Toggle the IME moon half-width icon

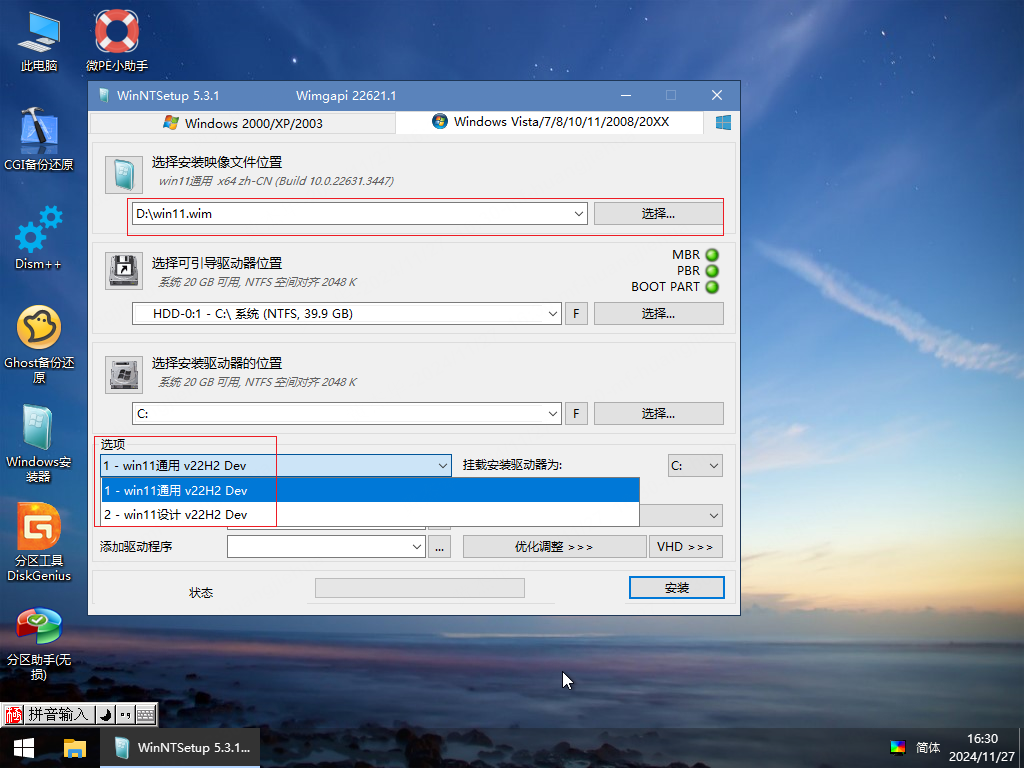[x=105, y=714]
